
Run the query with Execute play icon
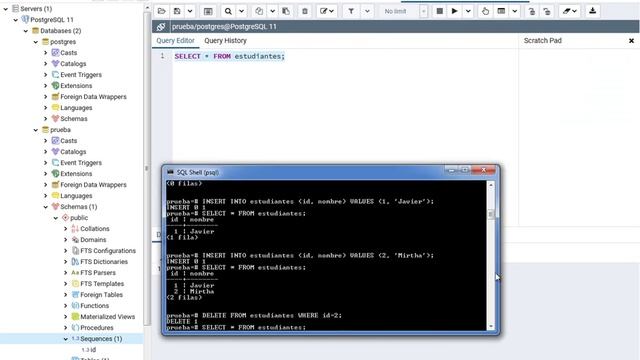(x=455, y=11)
